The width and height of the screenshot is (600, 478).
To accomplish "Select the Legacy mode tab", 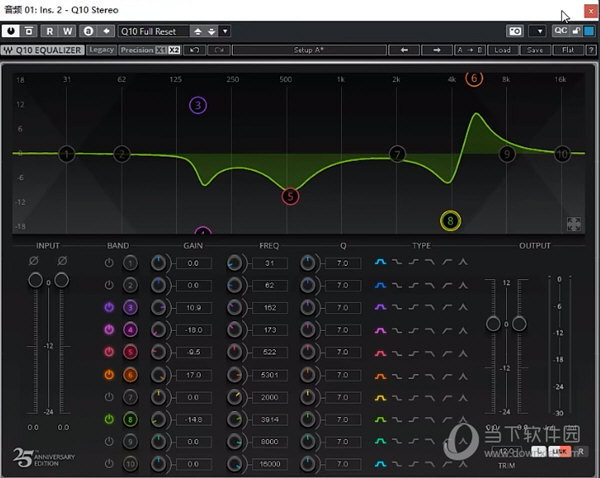I will click(101, 50).
